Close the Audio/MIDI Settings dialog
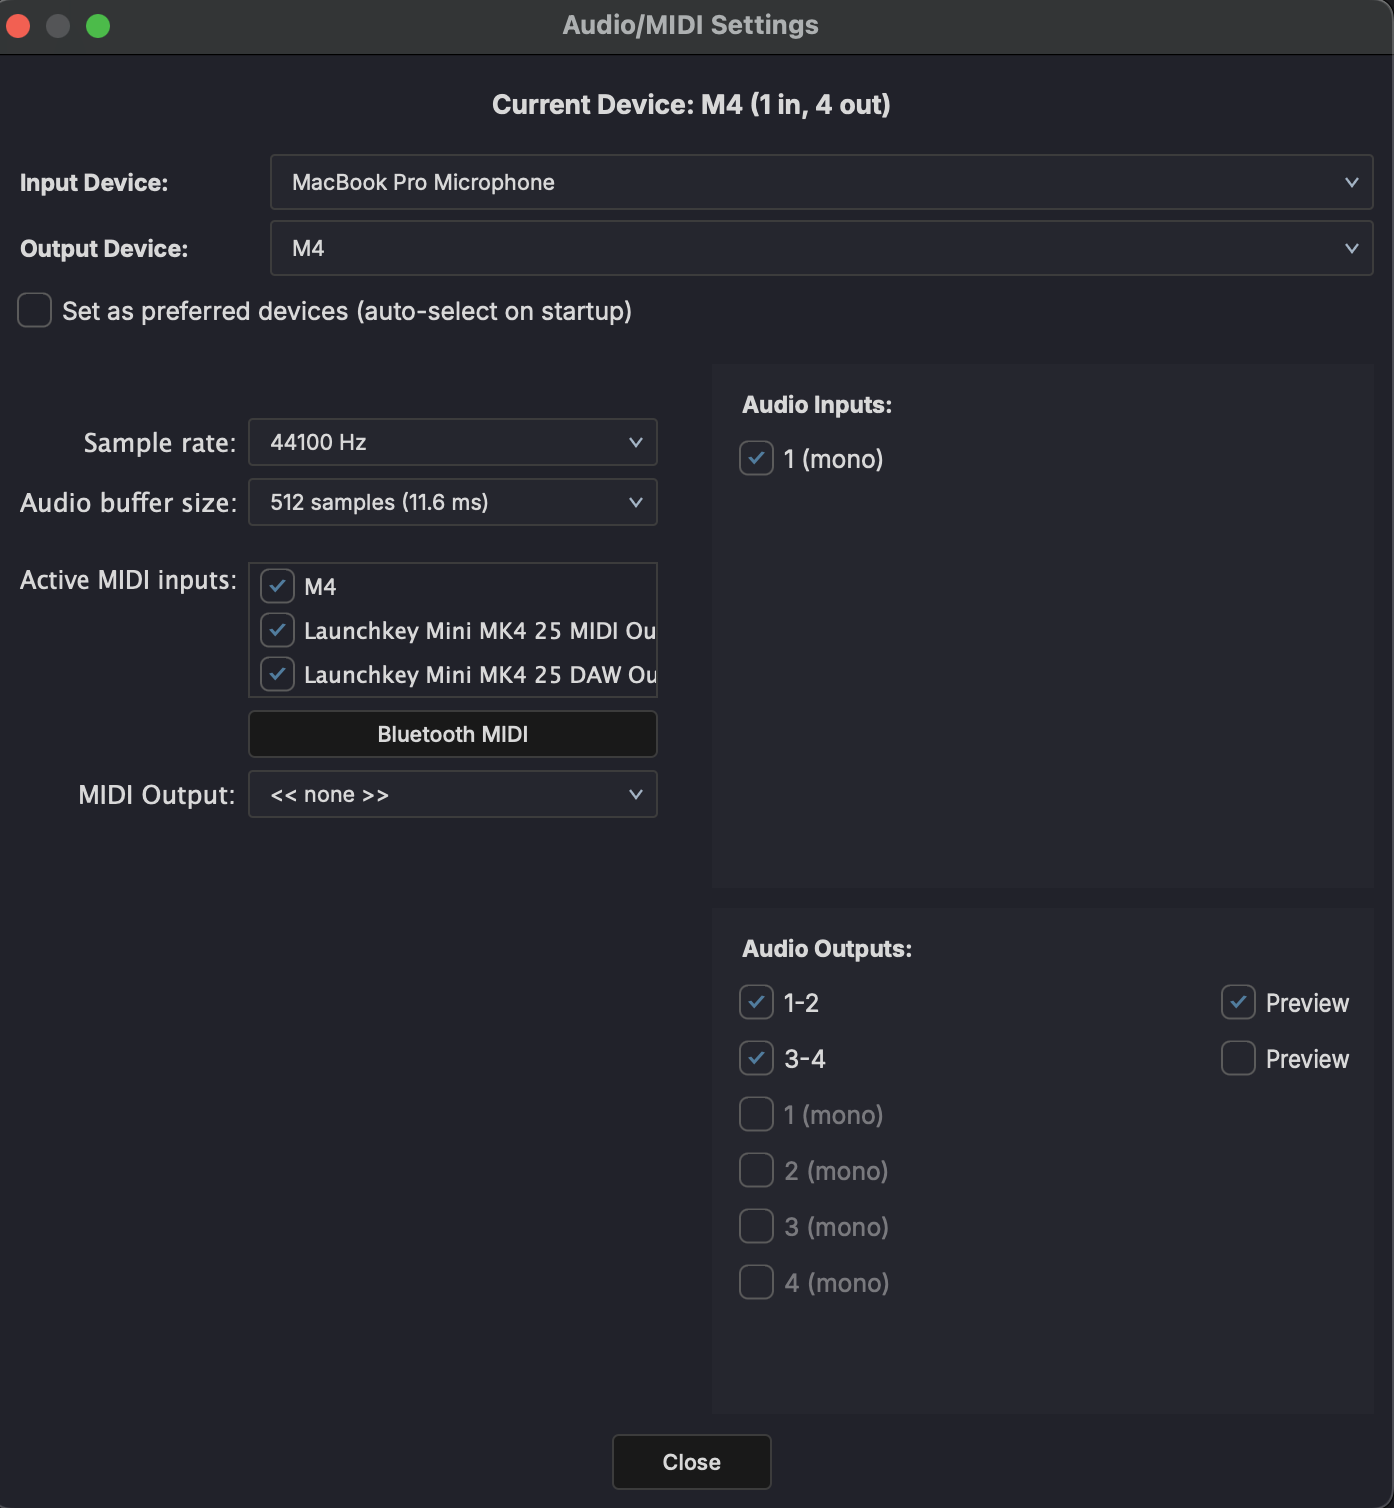 pyautogui.click(x=691, y=1462)
